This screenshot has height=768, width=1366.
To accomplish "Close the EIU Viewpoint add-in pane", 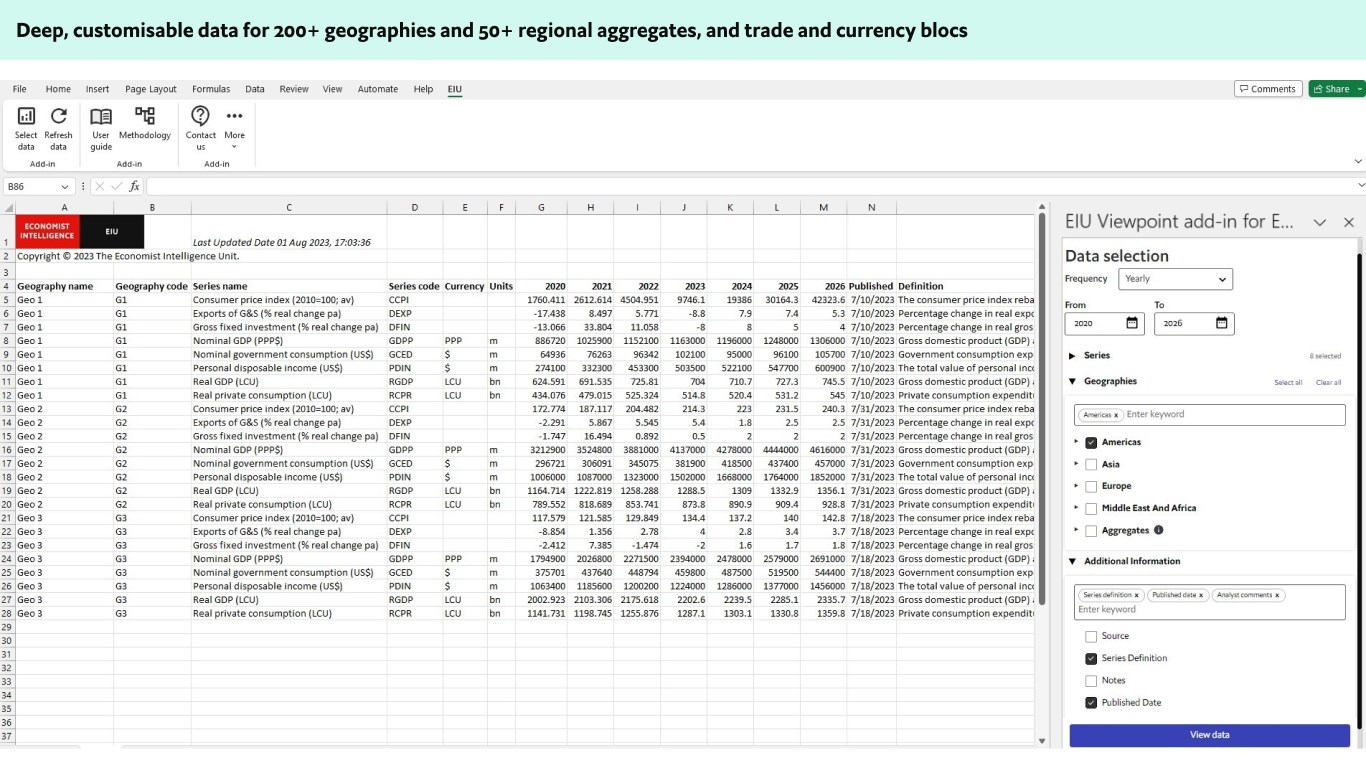I will [x=1348, y=222].
